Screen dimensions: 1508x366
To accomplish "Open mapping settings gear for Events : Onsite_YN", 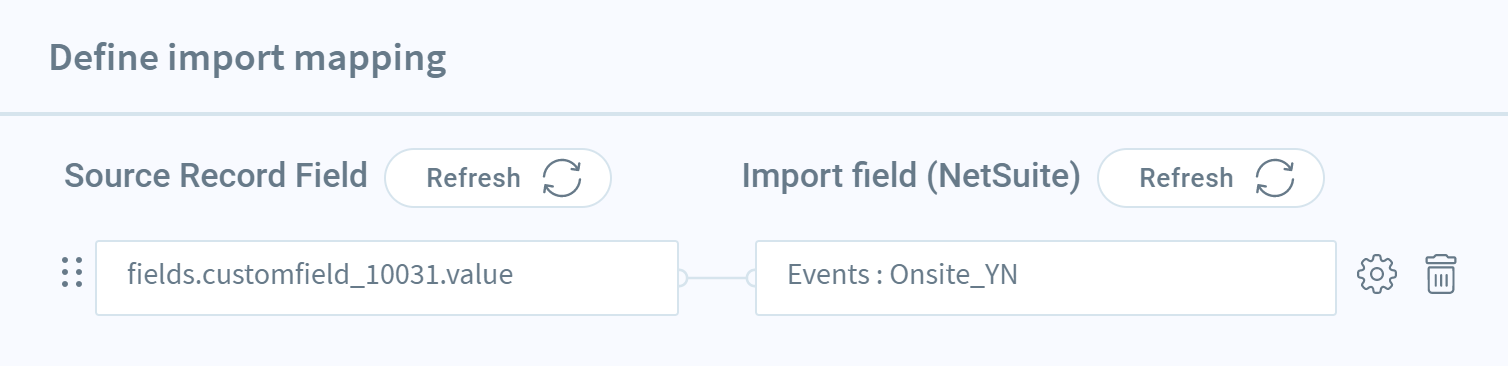I will click(1376, 274).
